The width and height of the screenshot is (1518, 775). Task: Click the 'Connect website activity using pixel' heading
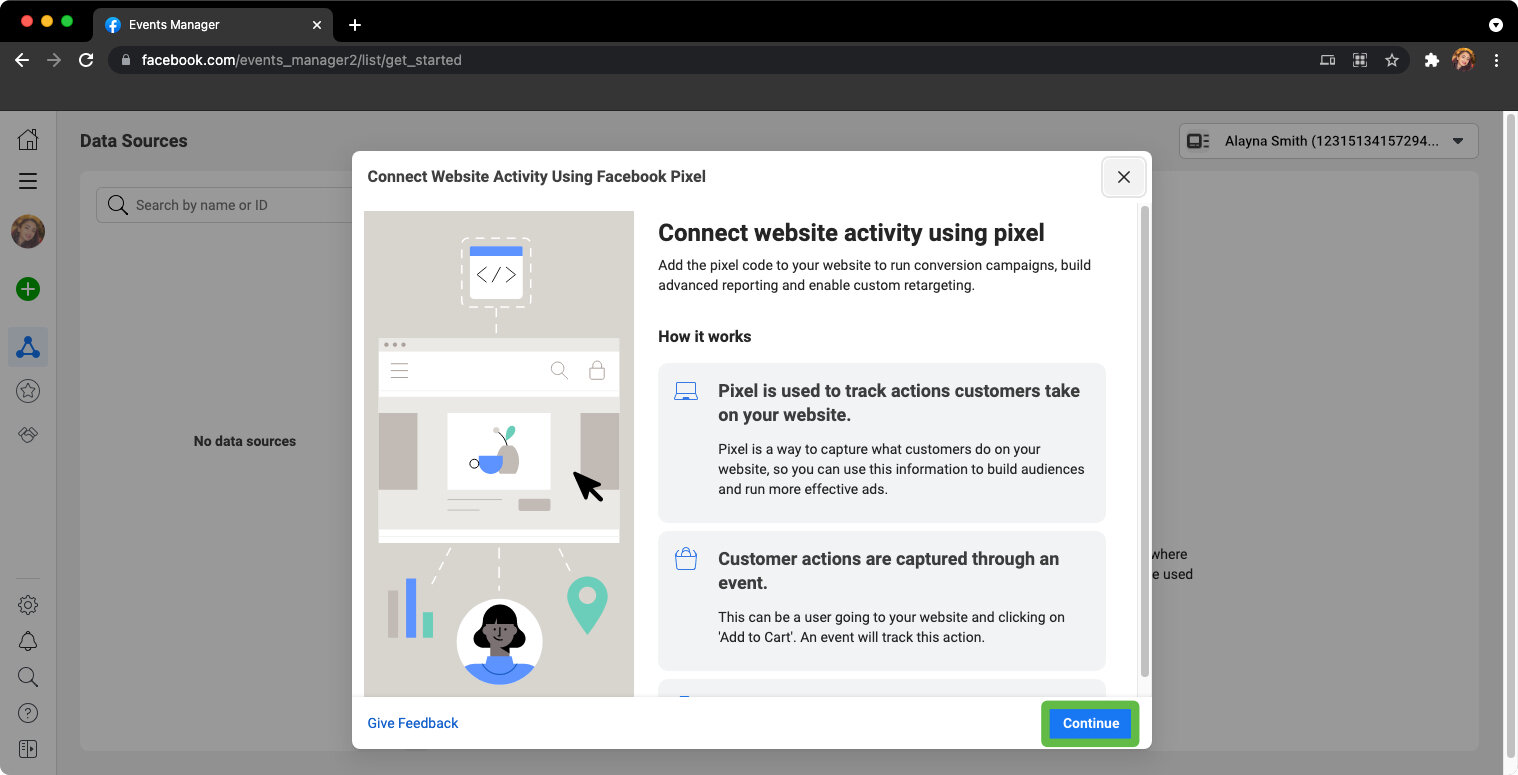point(851,233)
